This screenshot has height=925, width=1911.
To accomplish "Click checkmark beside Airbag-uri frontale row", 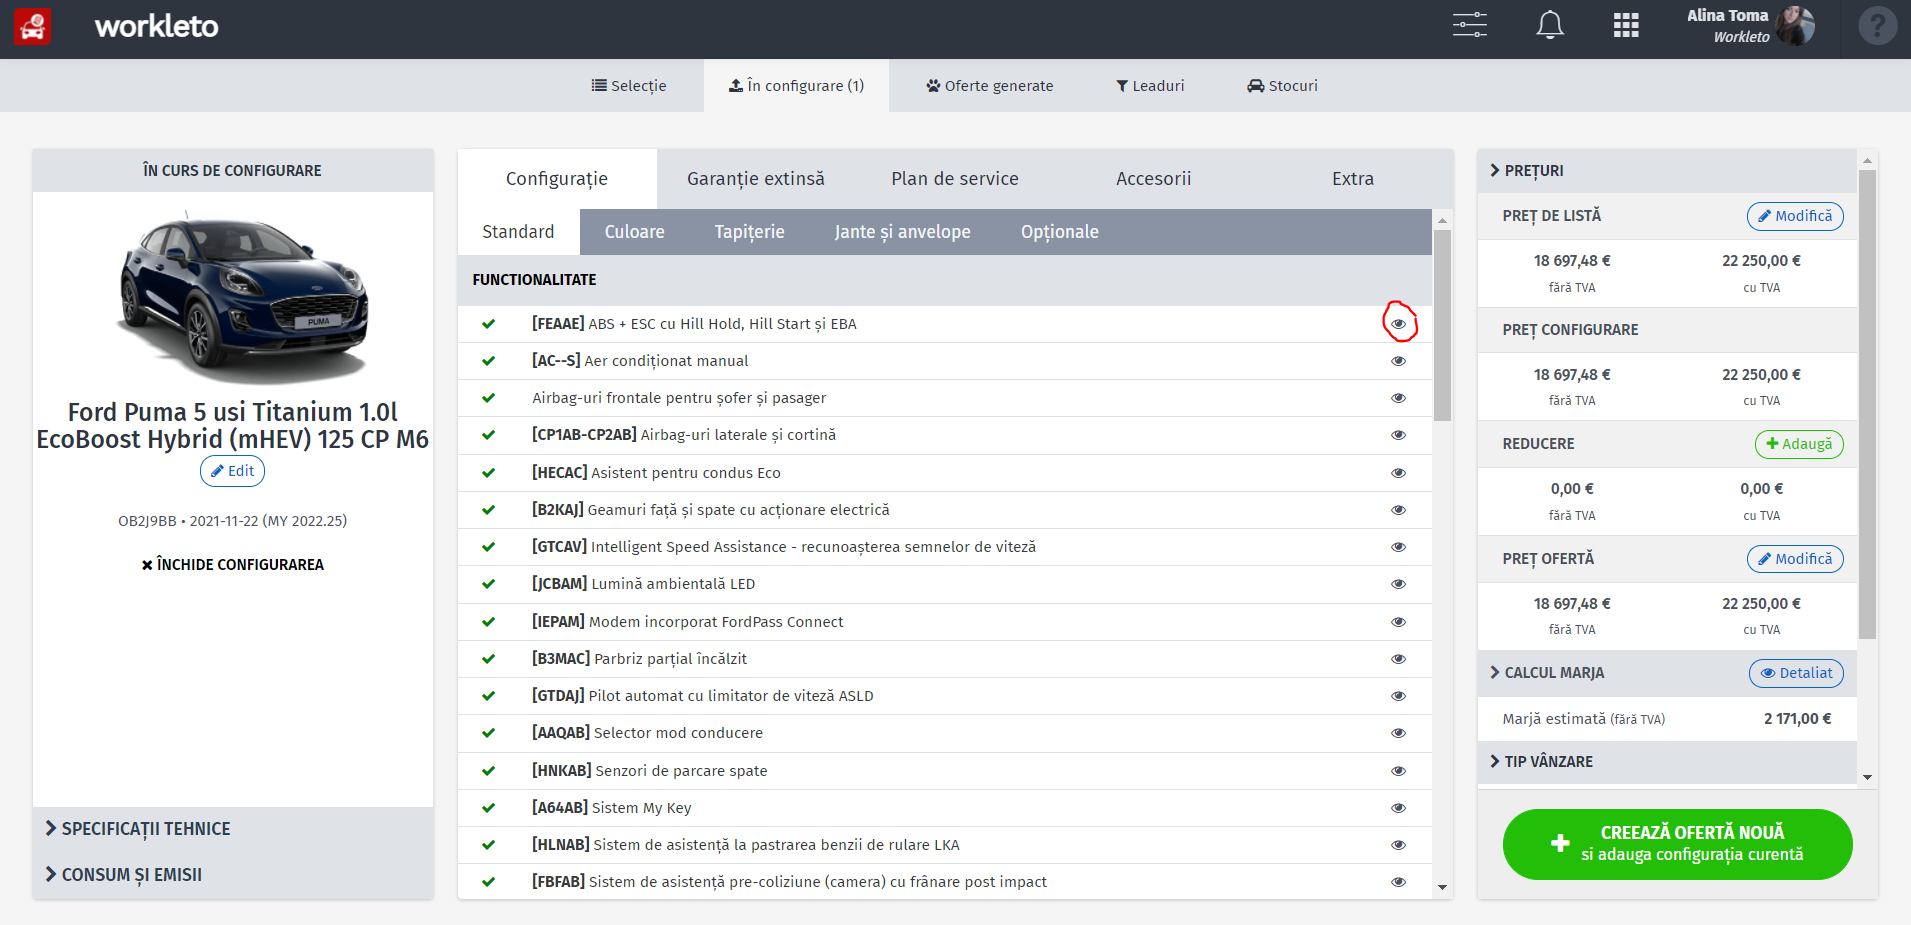I will pos(488,398).
